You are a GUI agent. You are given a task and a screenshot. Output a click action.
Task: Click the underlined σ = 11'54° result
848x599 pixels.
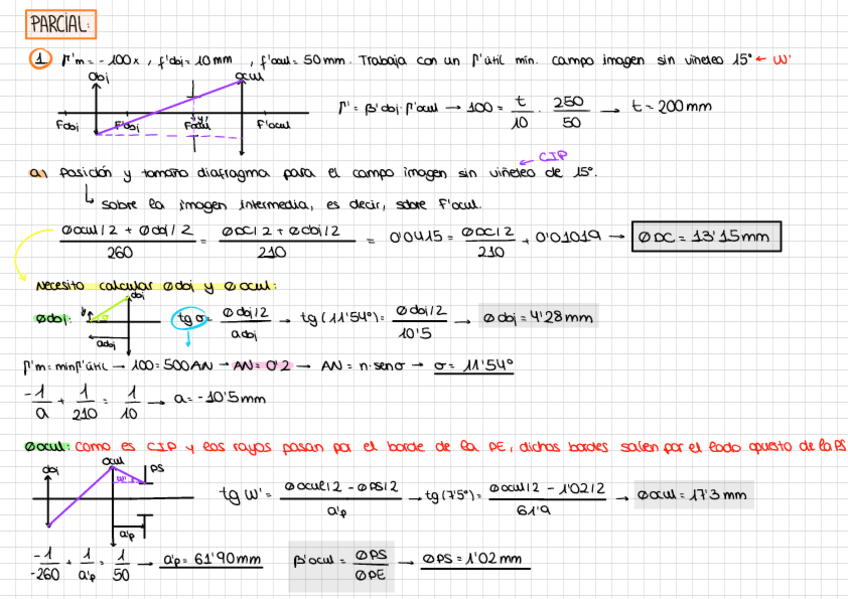[x=473, y=367]
